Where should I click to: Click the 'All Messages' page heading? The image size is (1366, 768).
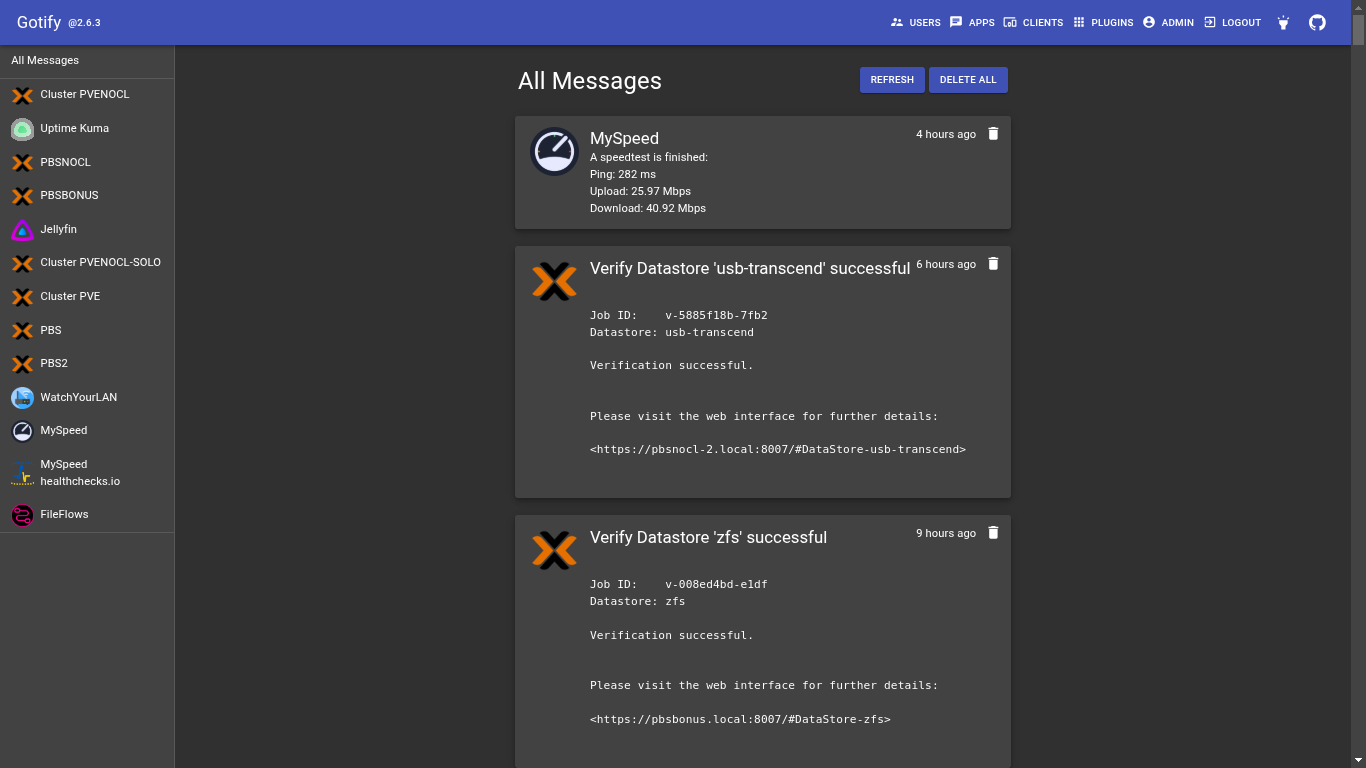(590, 81)
